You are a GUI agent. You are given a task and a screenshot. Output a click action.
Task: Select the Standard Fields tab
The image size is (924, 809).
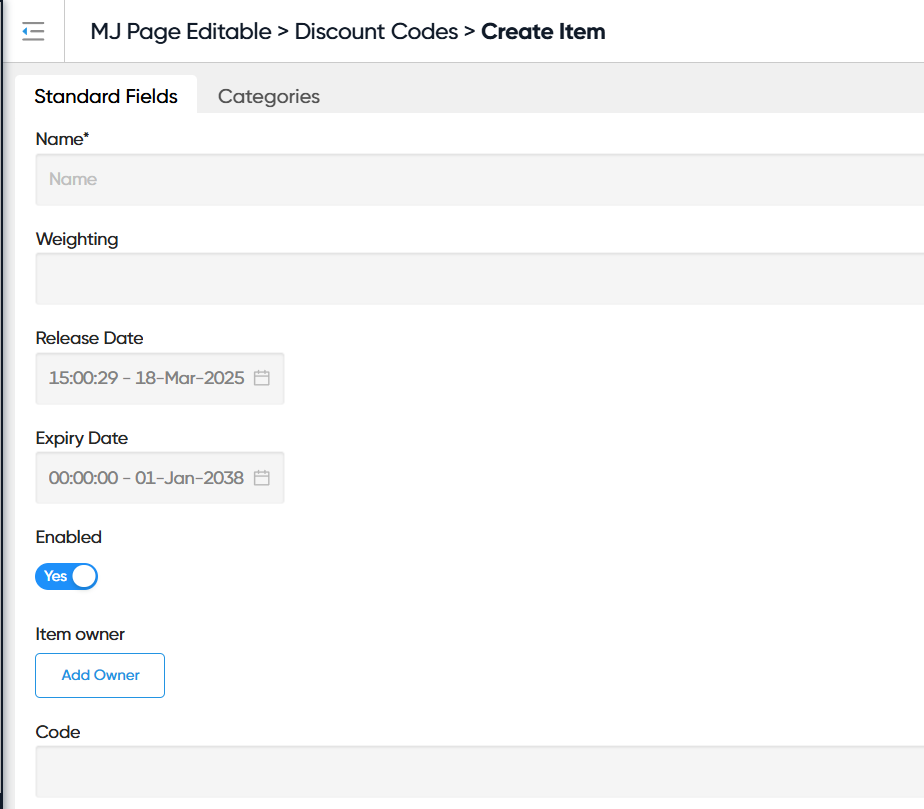(x=106, y=96)
